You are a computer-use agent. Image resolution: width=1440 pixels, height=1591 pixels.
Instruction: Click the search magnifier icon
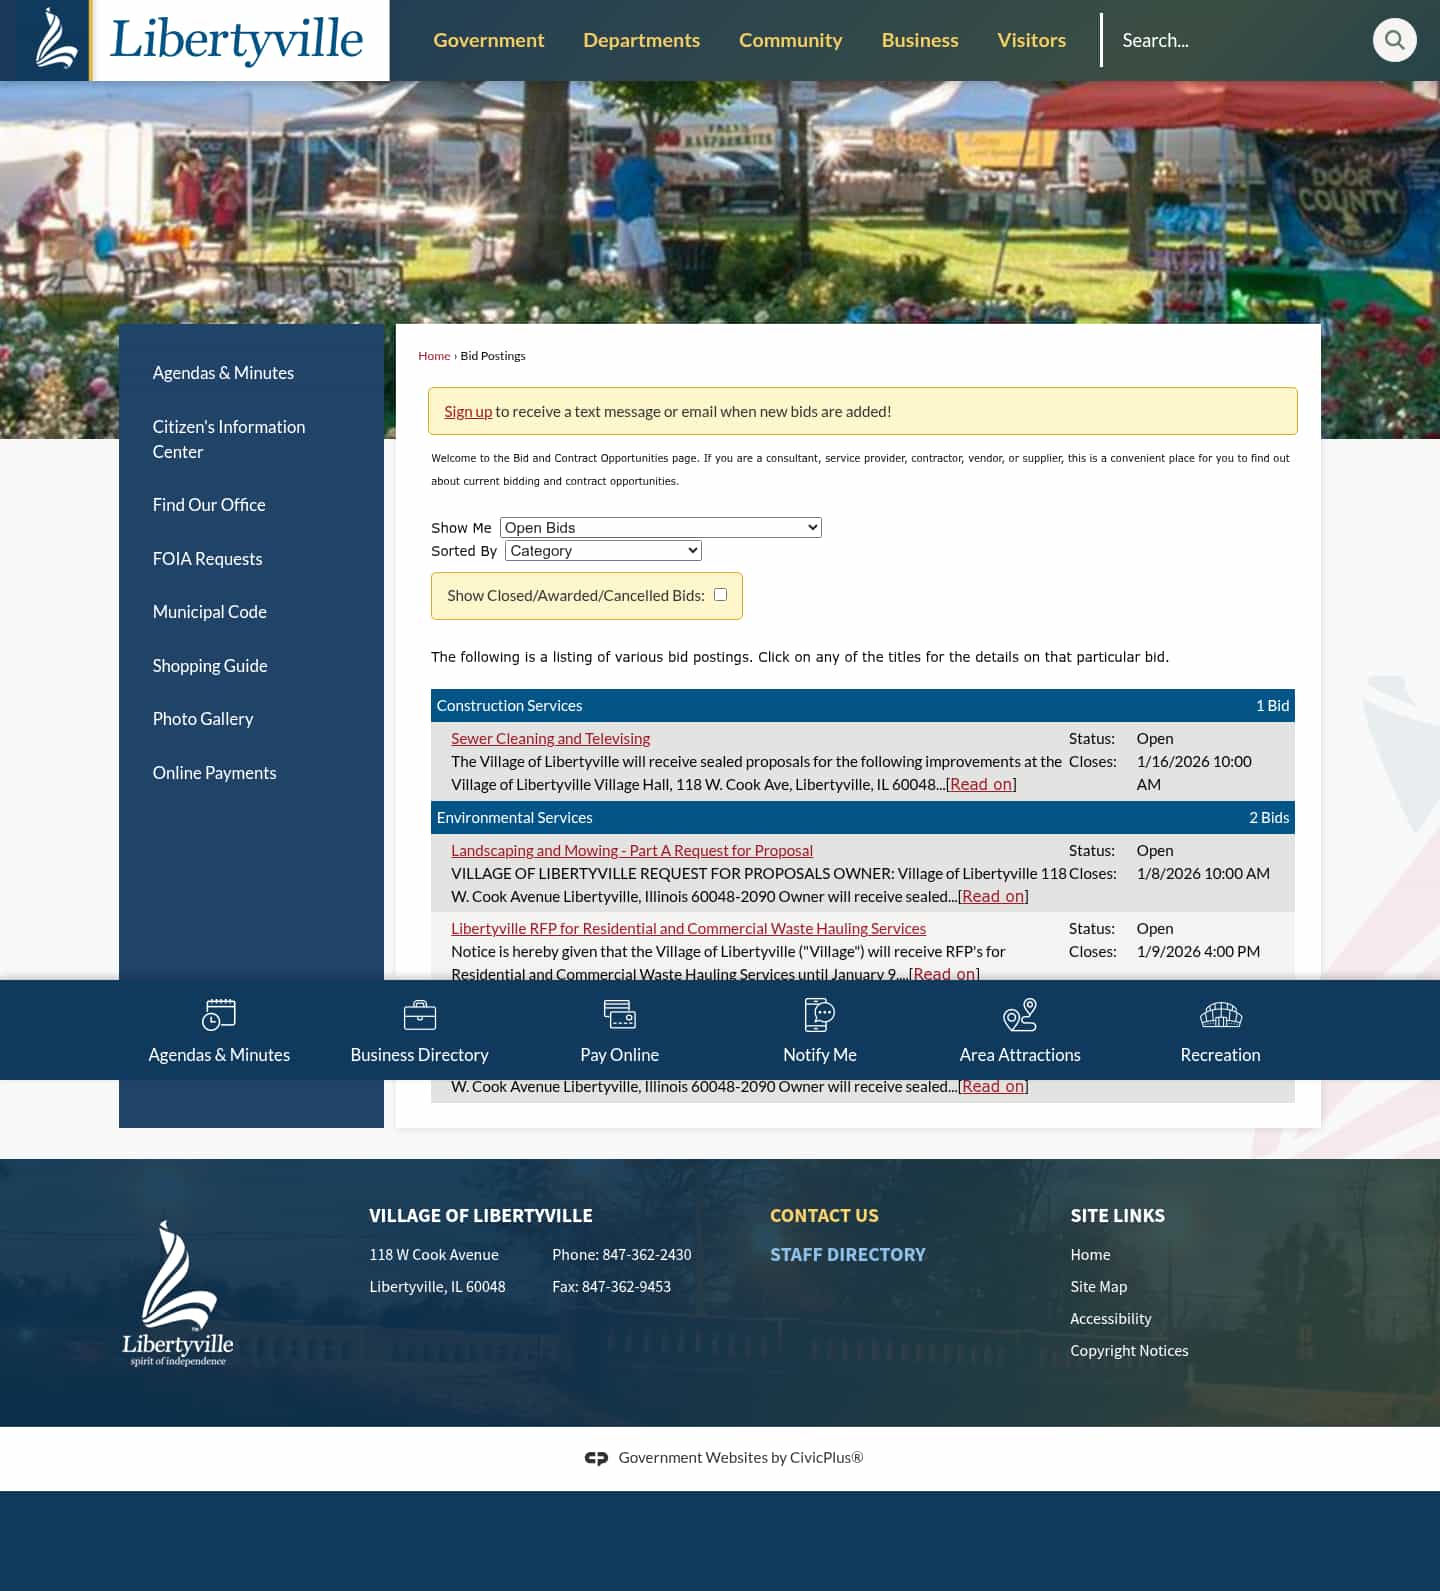(1394, 40)
